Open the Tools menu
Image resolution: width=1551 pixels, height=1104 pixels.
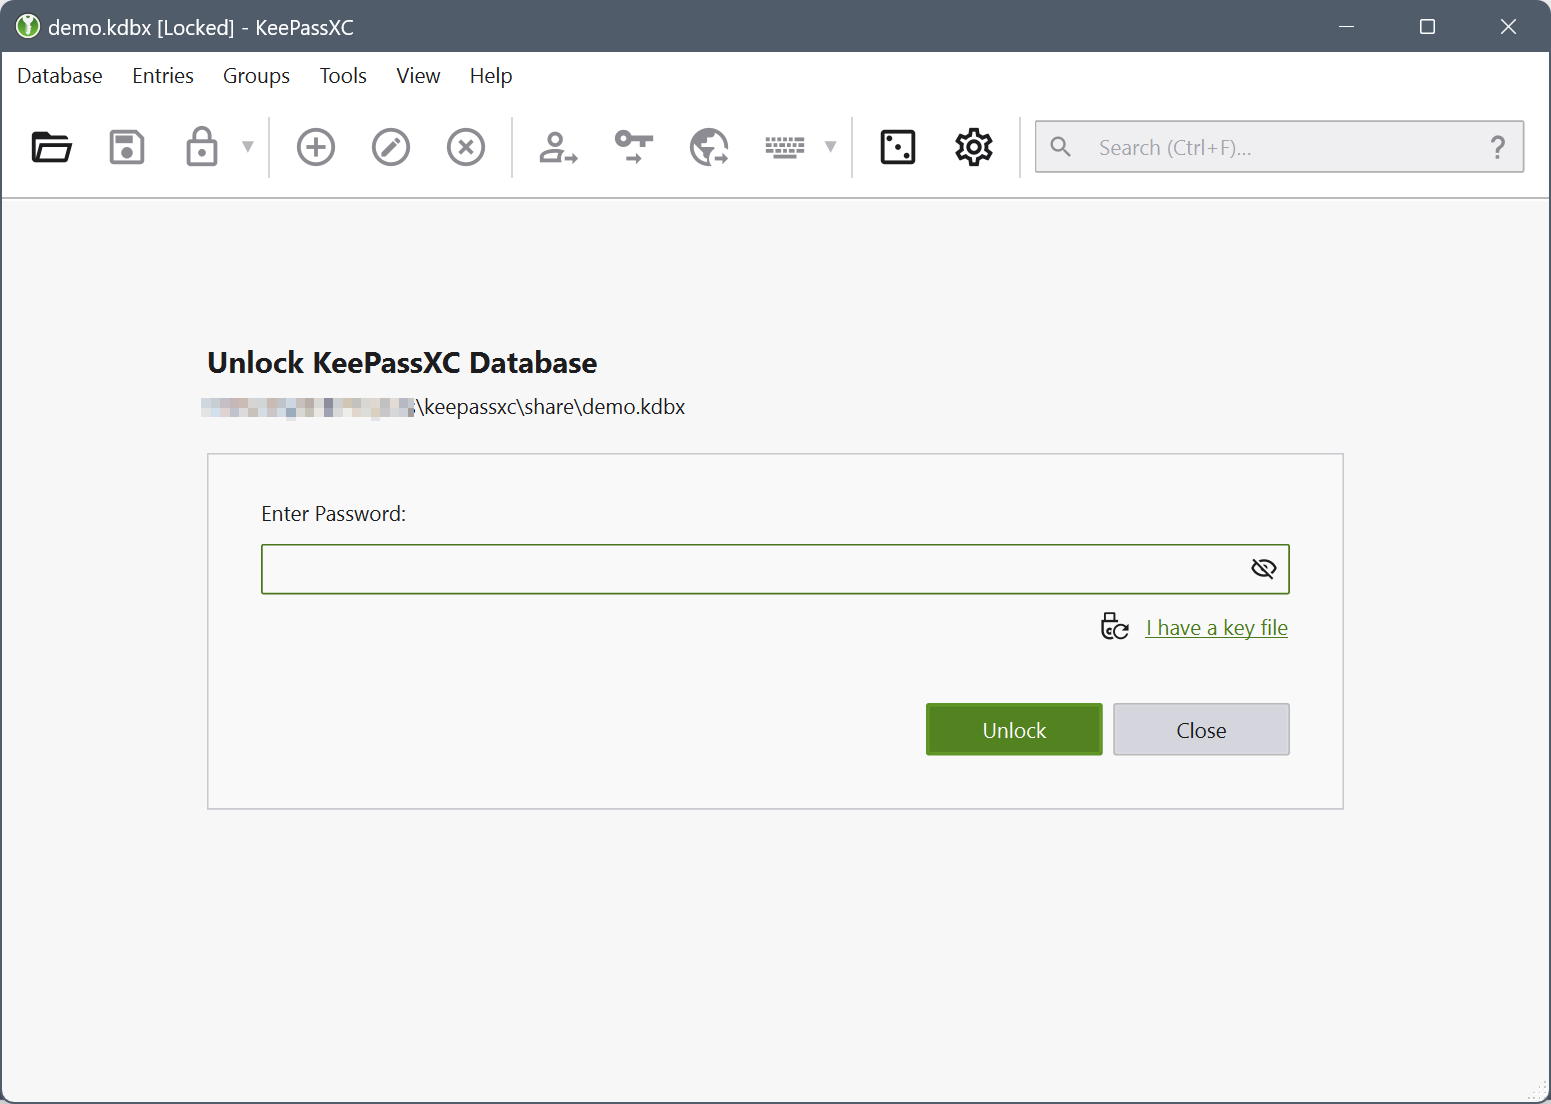(x=342, y=76)
